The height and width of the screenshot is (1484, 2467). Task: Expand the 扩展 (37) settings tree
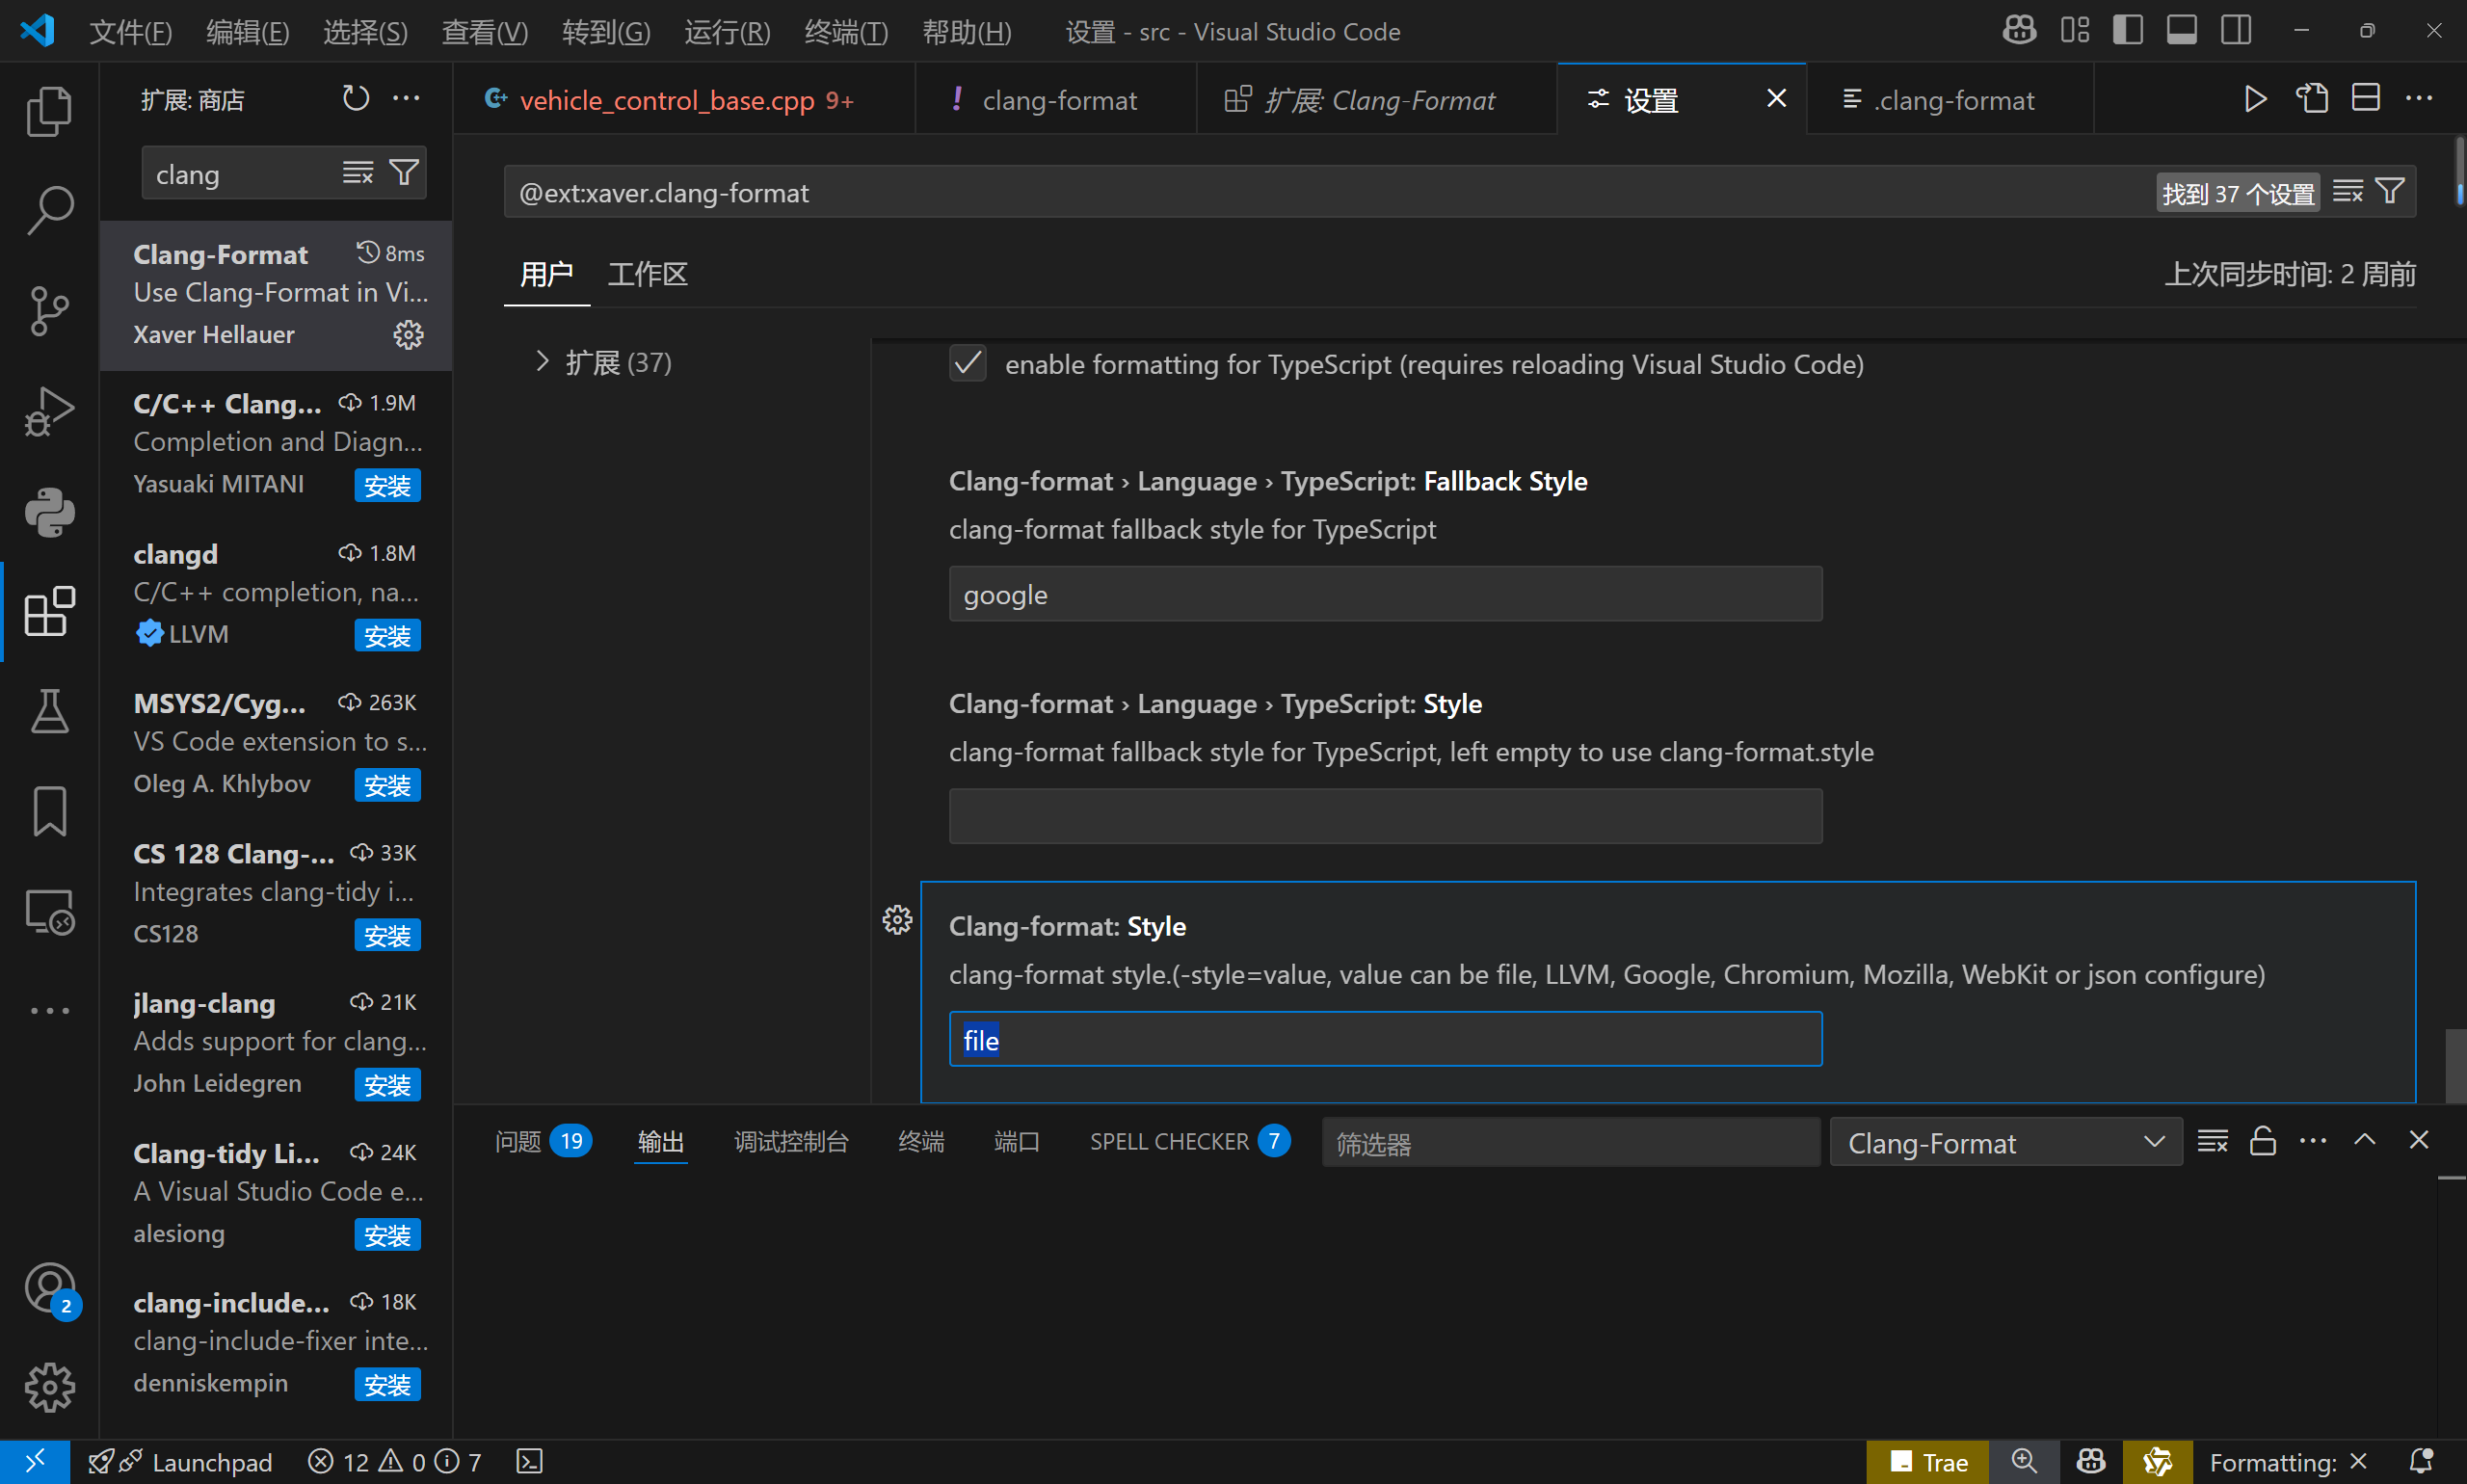[543, 362]
